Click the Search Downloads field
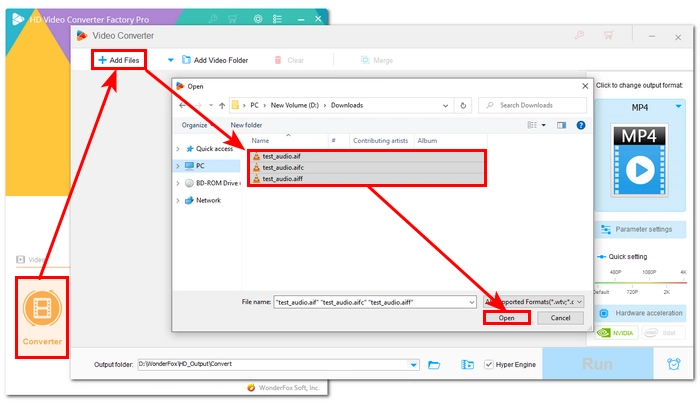The height and width of the screenshot is (405, 700). click(532, 105)
